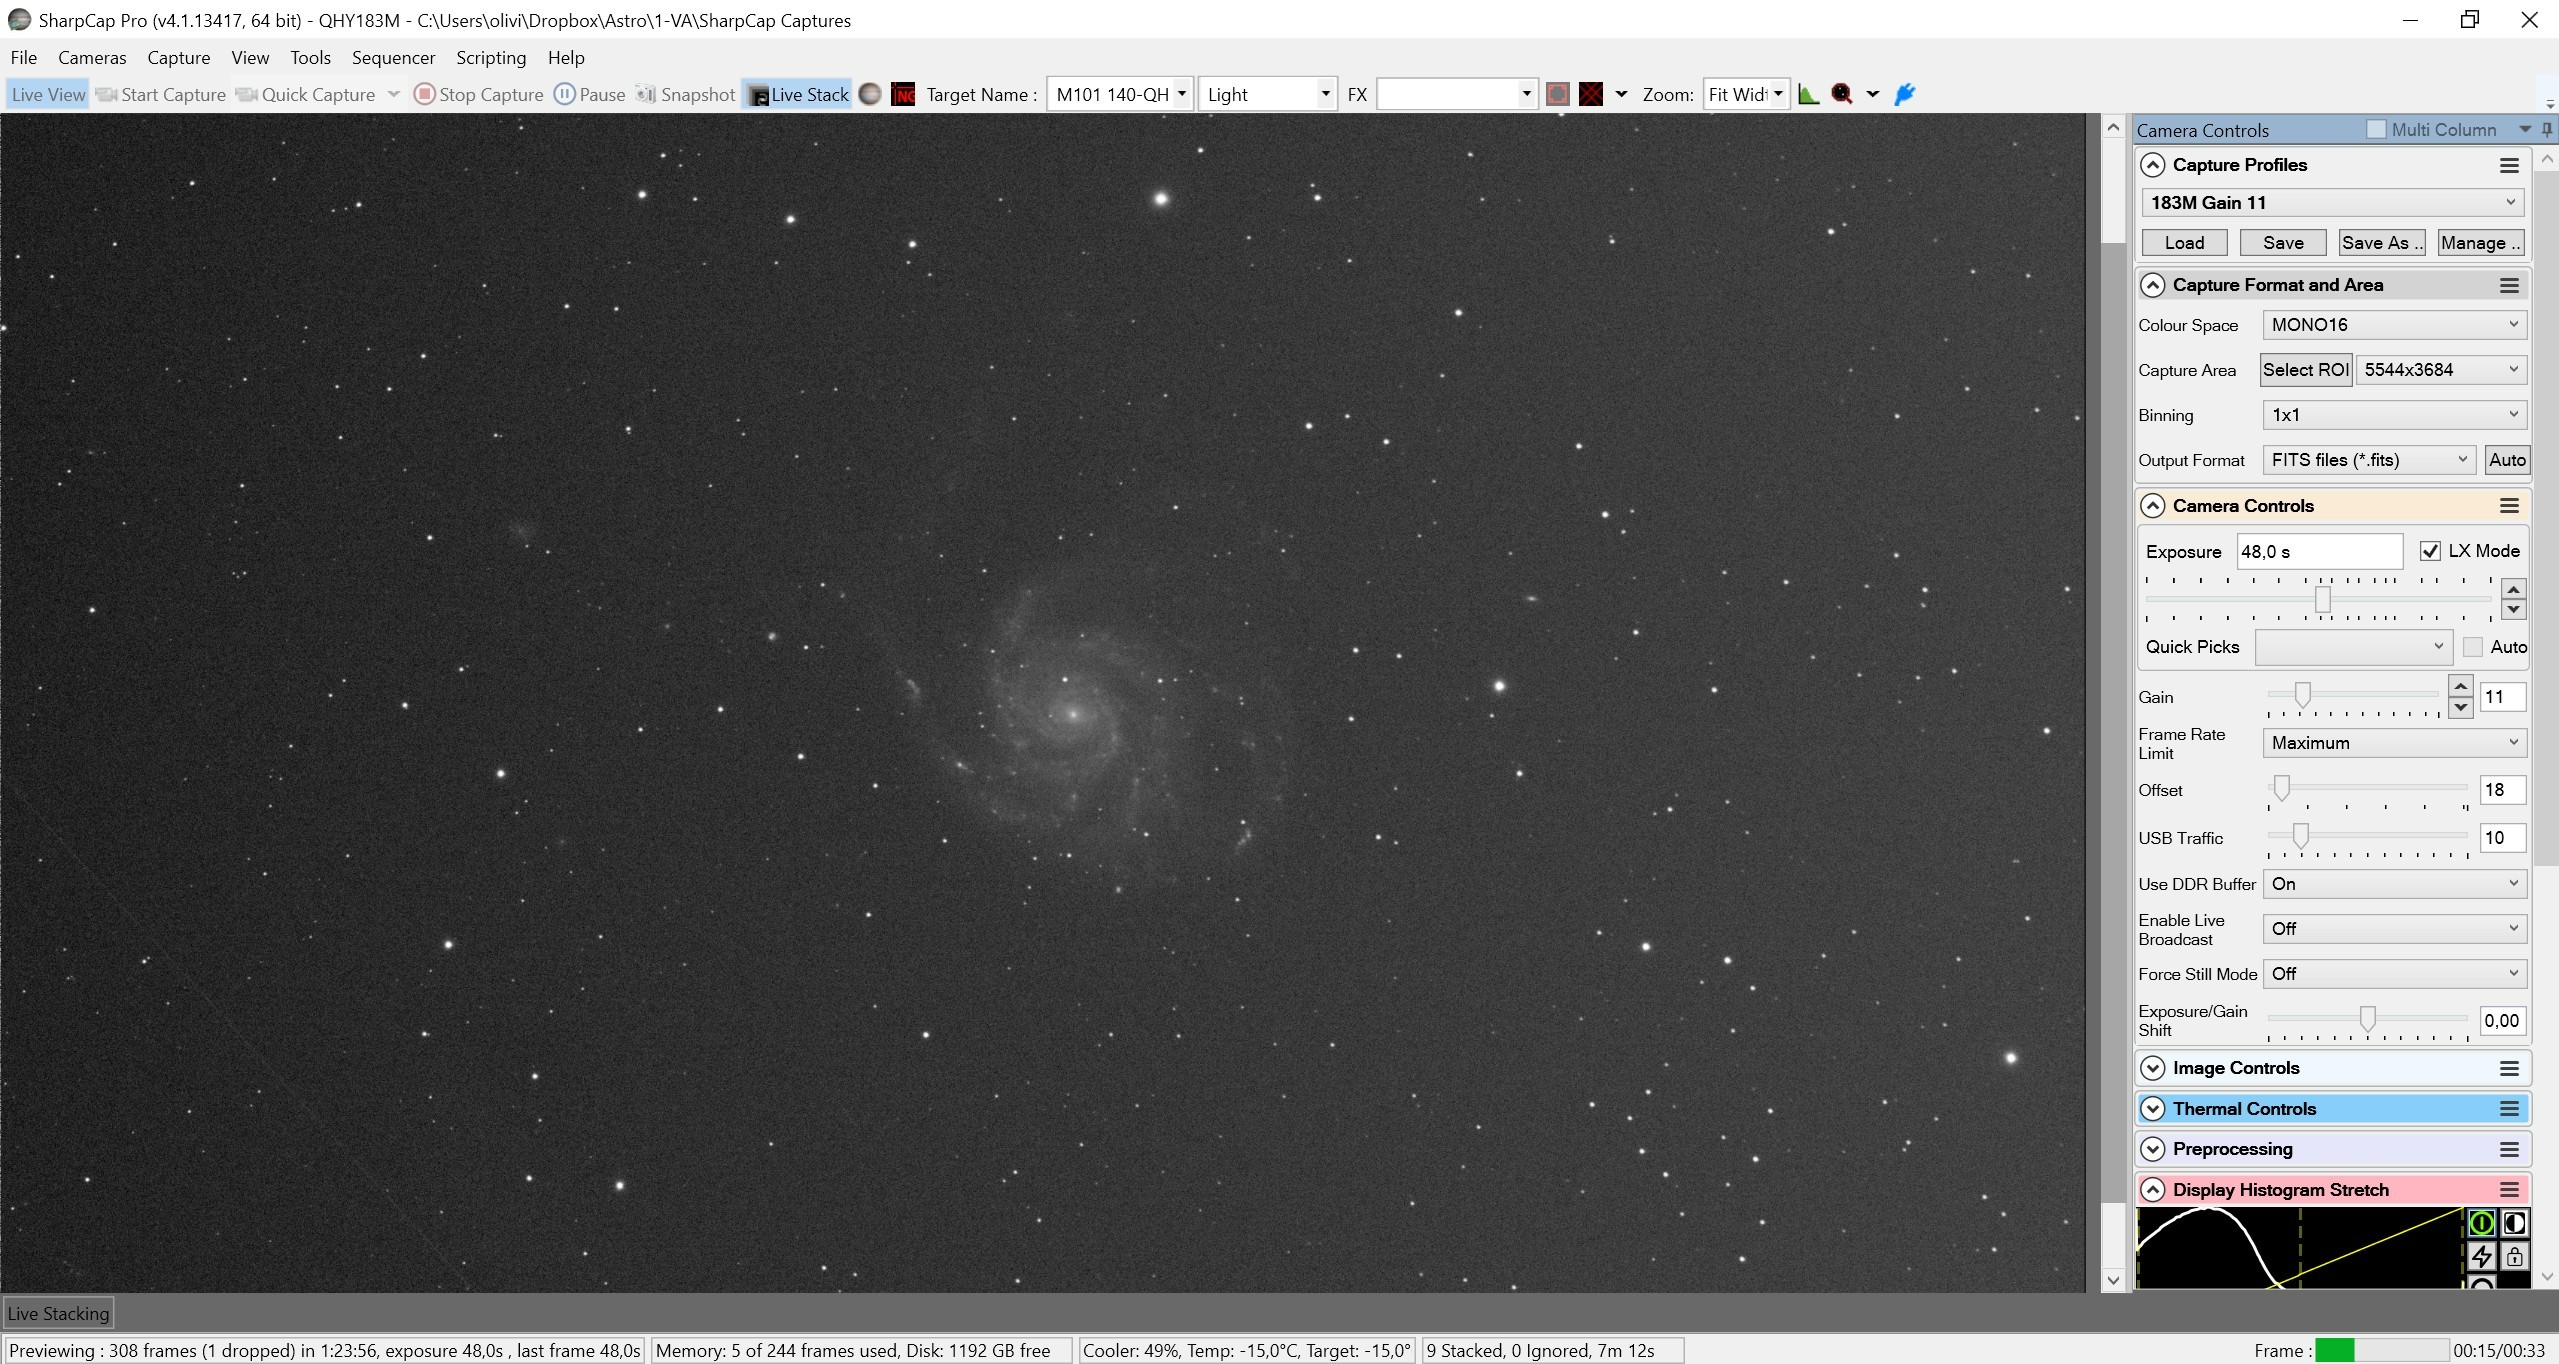Toggle the selection area square icon
Screen dimensions: 2559x1364
1557,94
